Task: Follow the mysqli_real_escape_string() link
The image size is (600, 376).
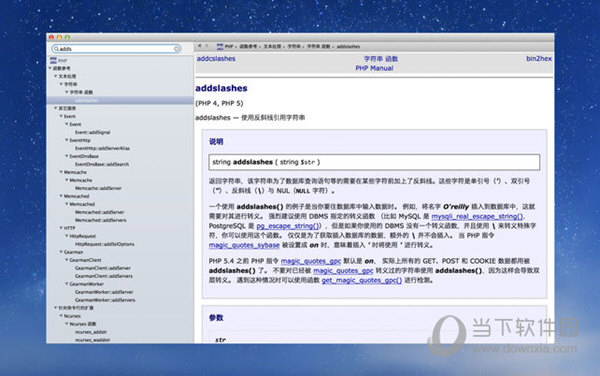Action: (477, 216)
